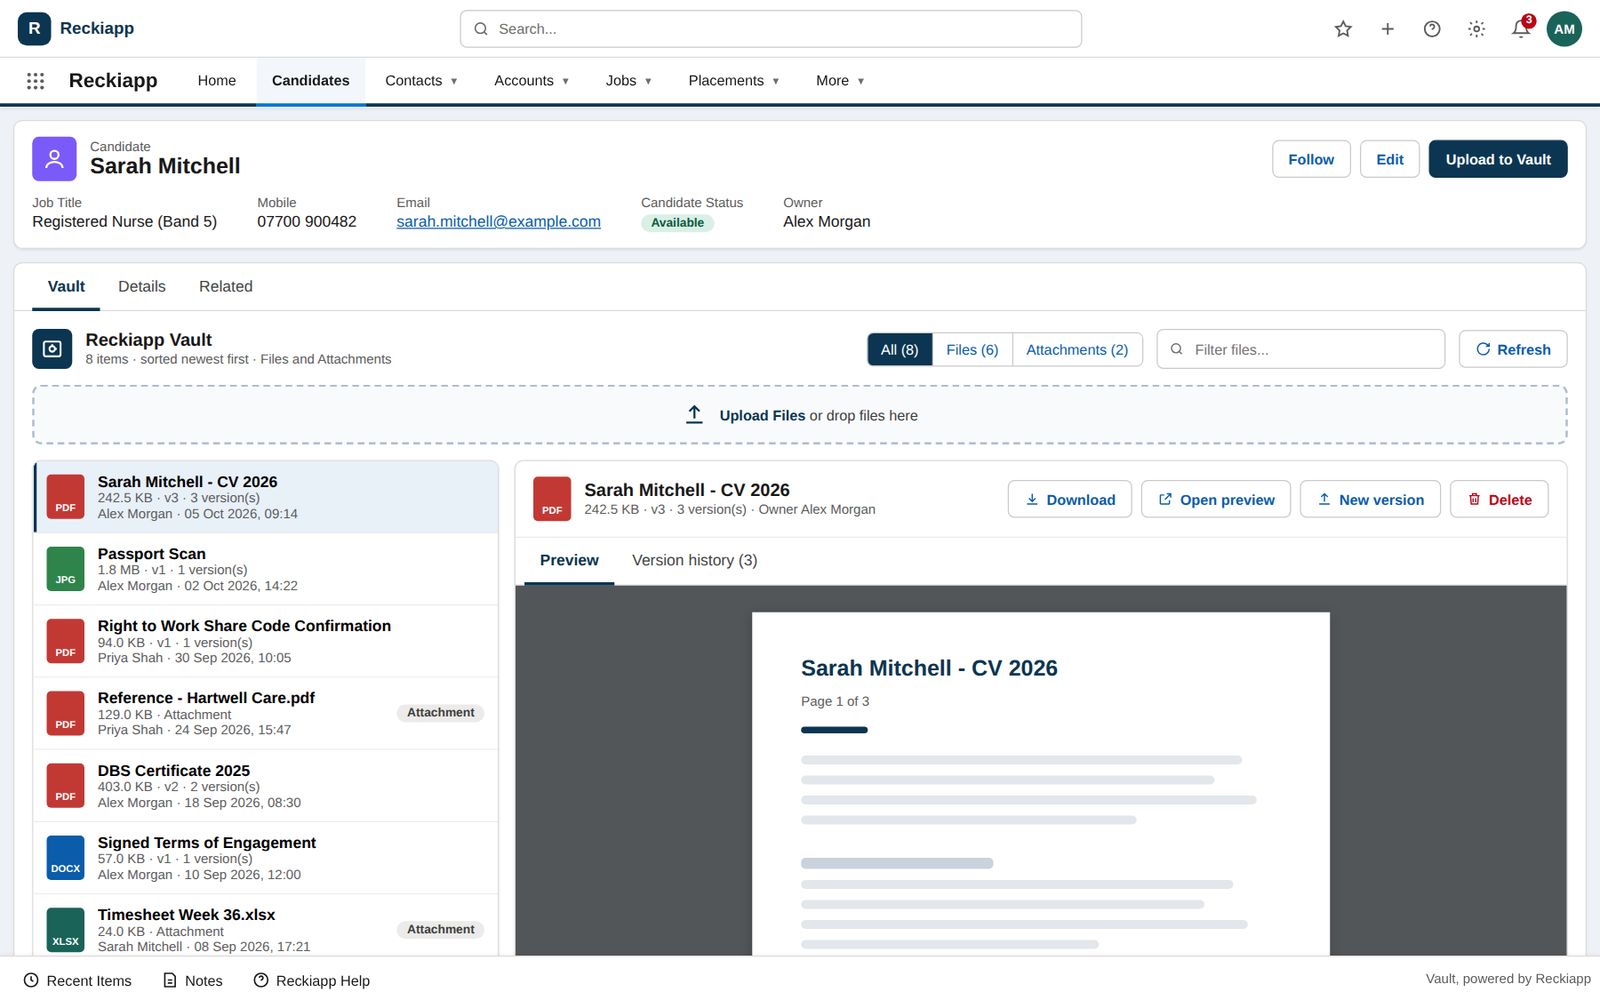
Task: Click PDF icon in the preview header
Action: [x=552, y=499]
